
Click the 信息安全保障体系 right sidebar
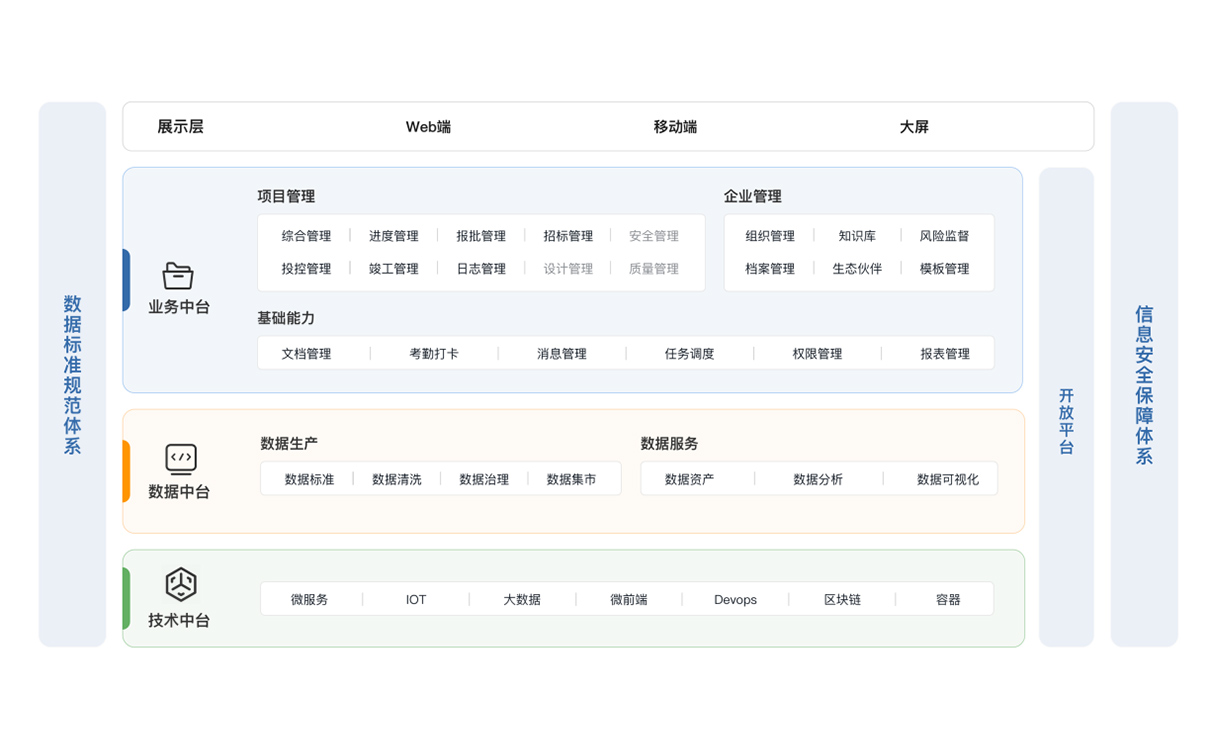pyautogui.click(x=1144, y=385)
